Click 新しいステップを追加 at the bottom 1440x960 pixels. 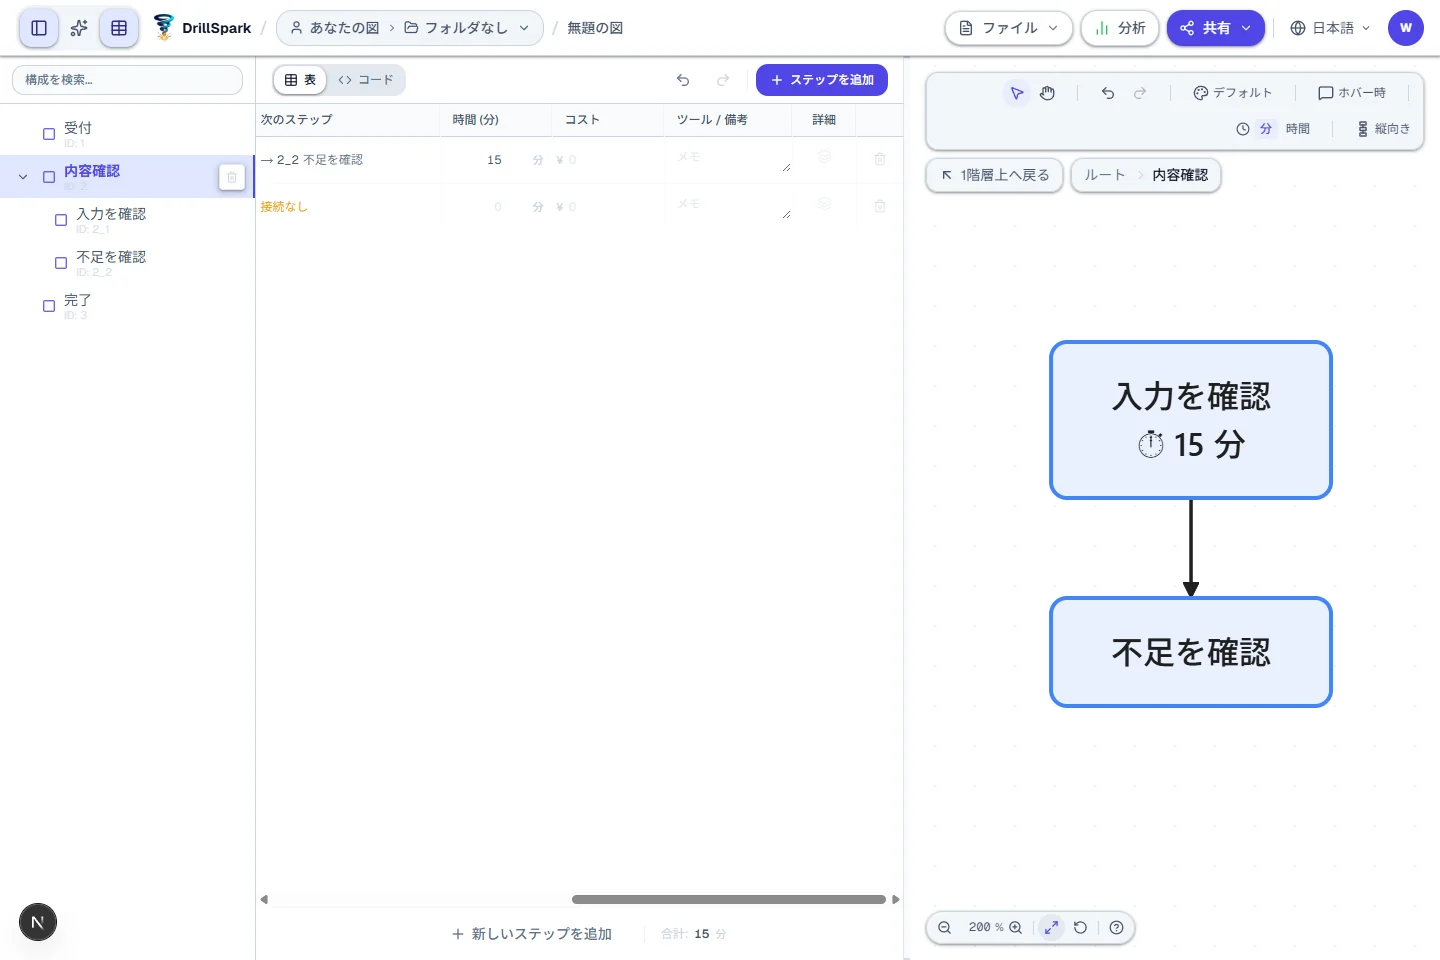(x=532, y=934)
